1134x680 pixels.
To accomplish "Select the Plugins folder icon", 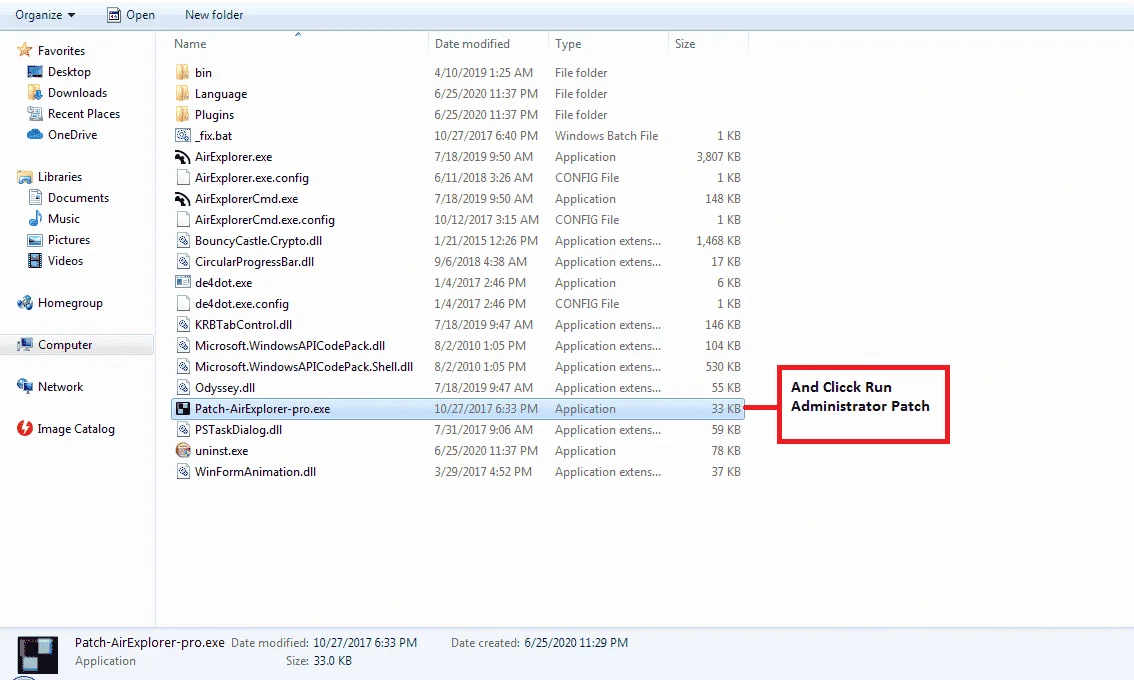I will click(x=182, y=114).
